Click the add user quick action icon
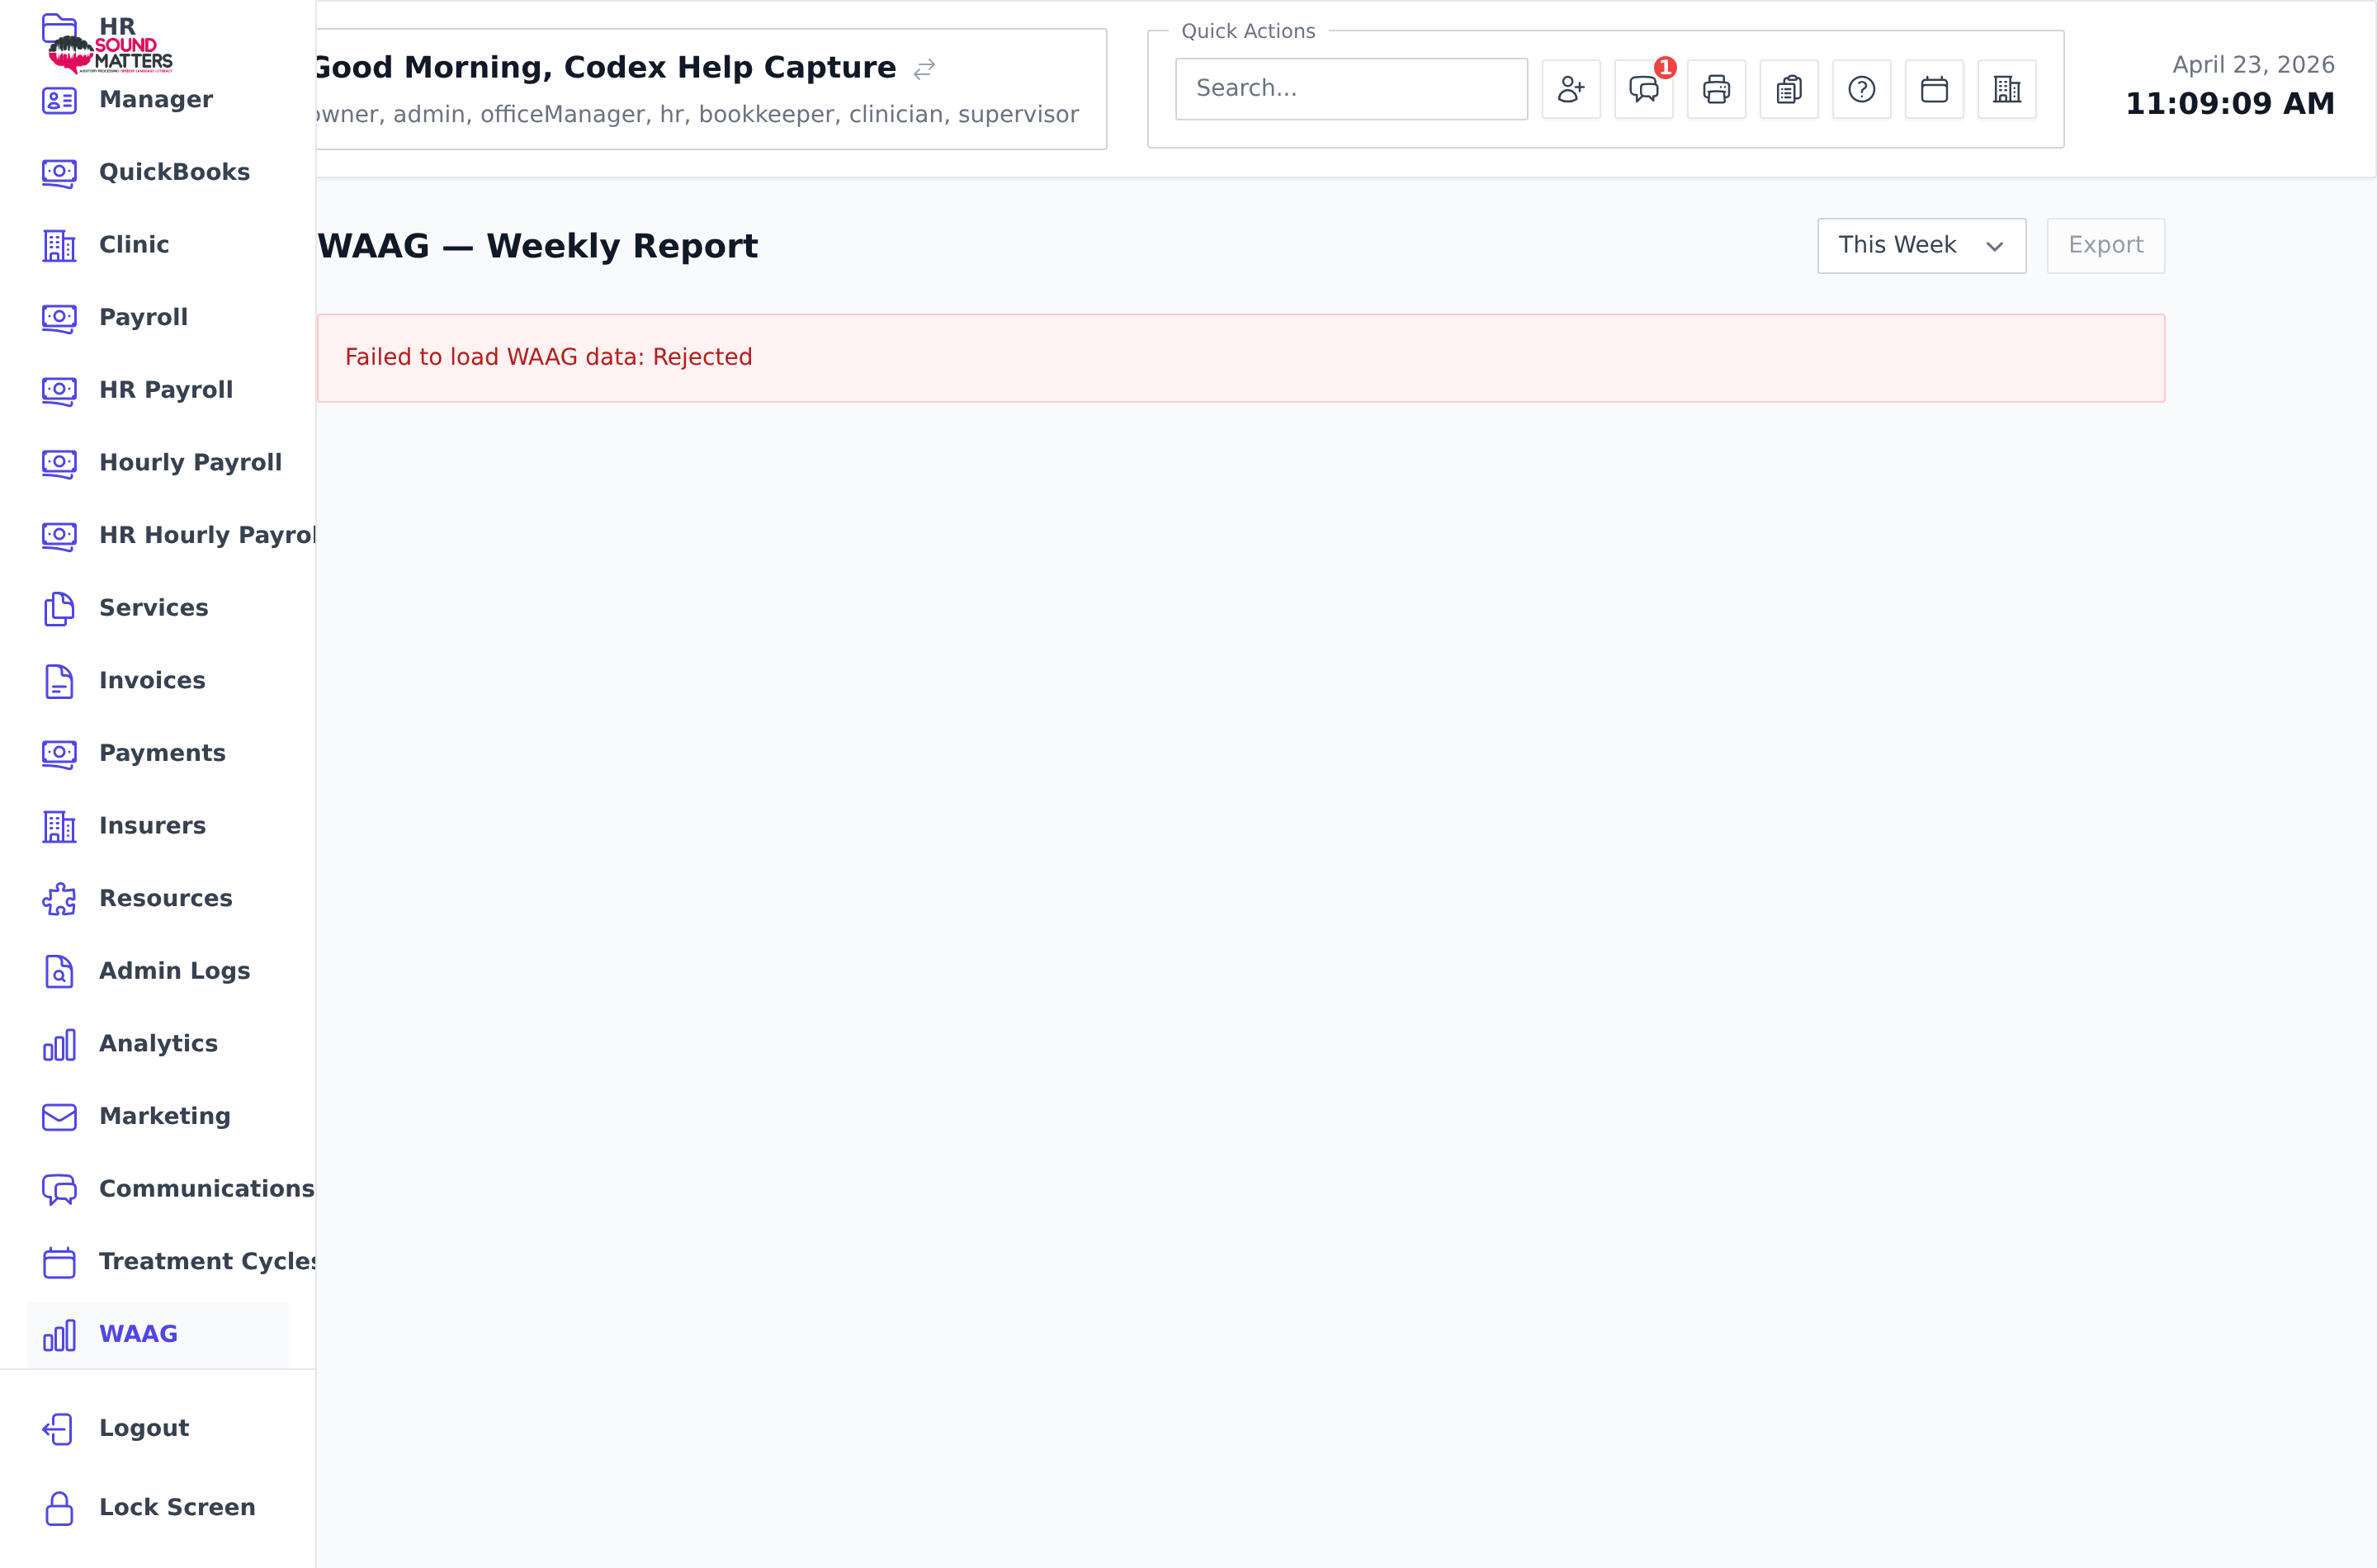Image resolution: width=2377 pixels, height=1568 pixels. point(1570,89)
